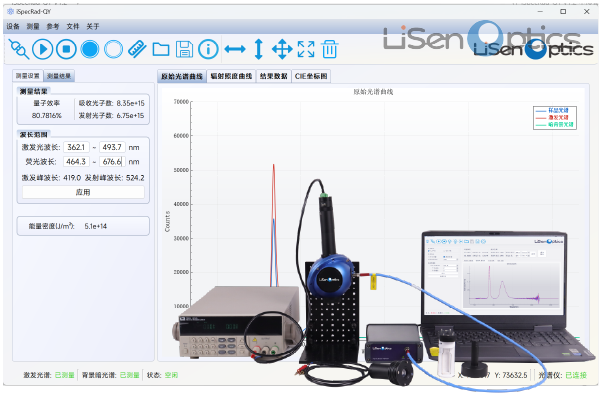
Task: Stop measurement with the stop icon
Action: coord(66,49)
